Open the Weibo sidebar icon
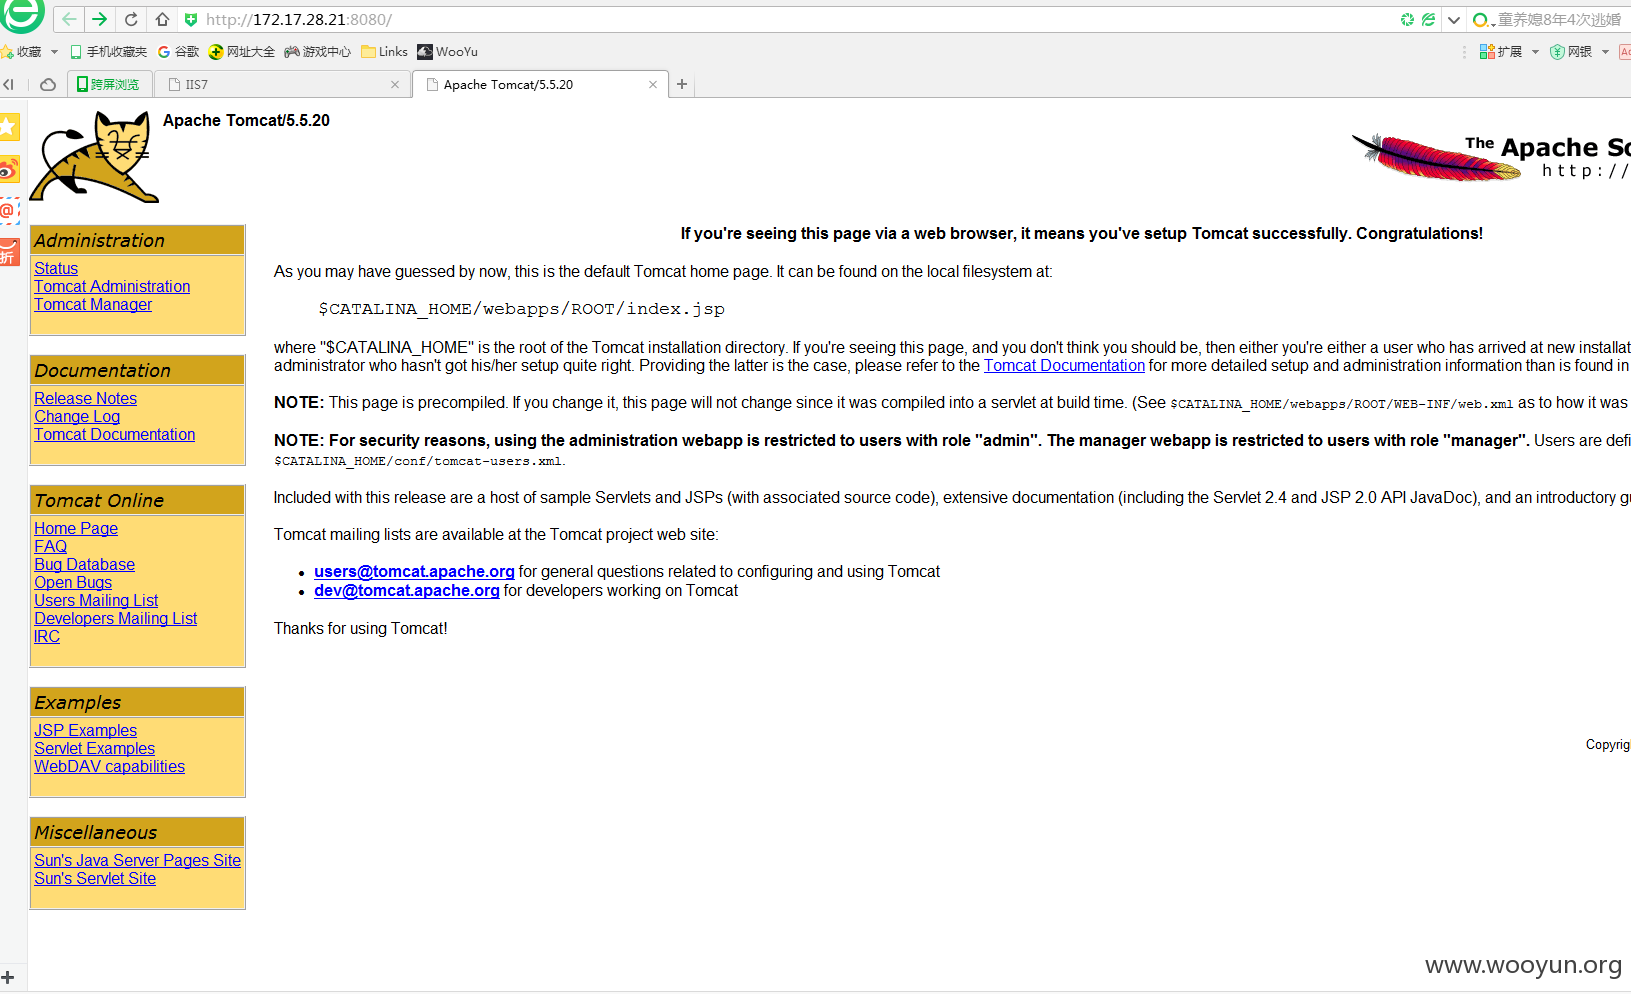1631x994 pixels. (9, 170)
